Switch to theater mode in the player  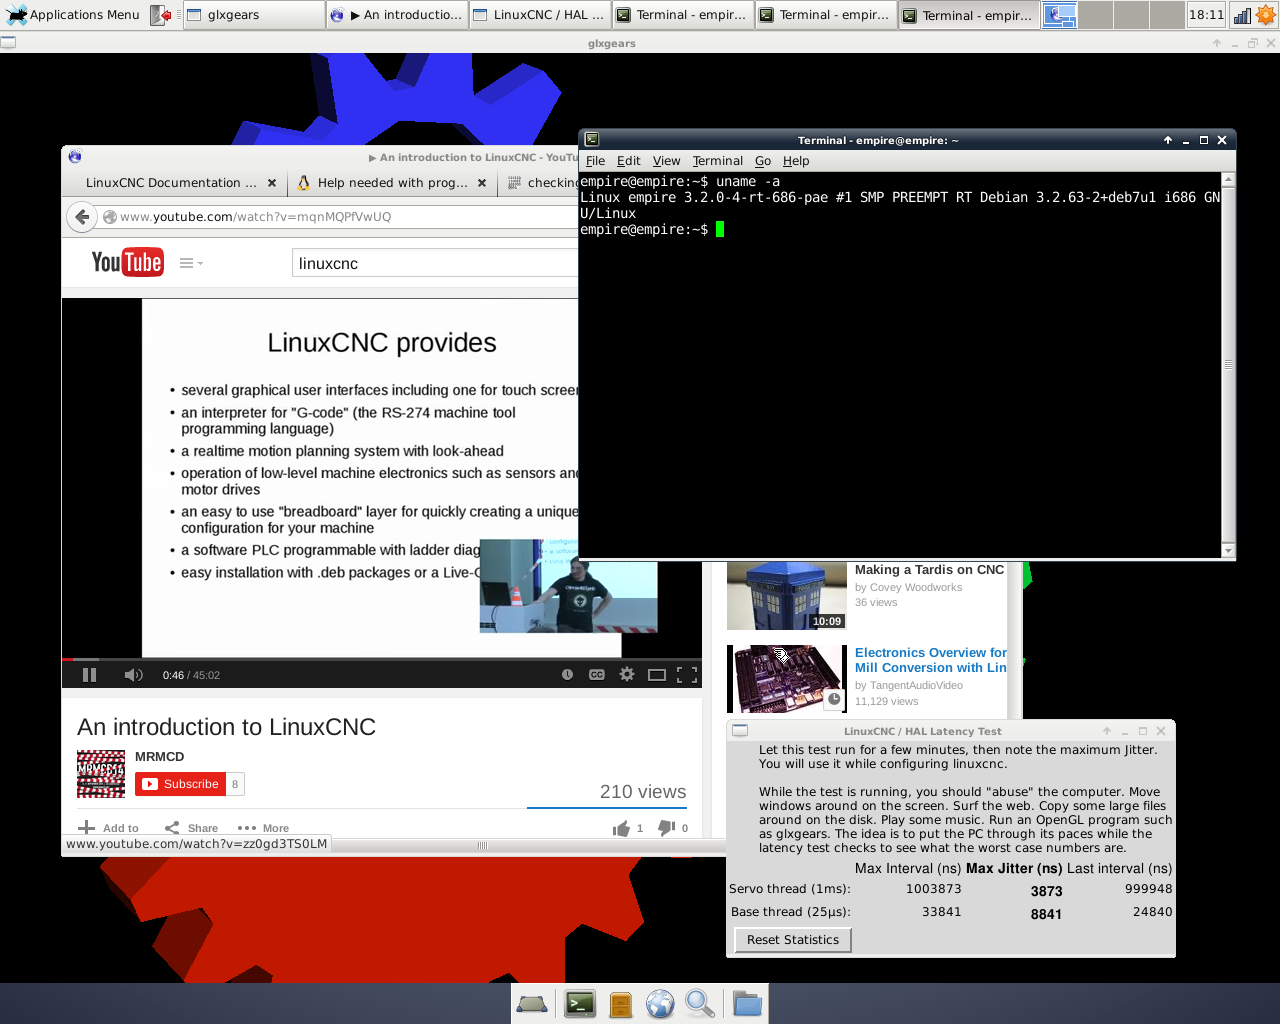point(657,675)
